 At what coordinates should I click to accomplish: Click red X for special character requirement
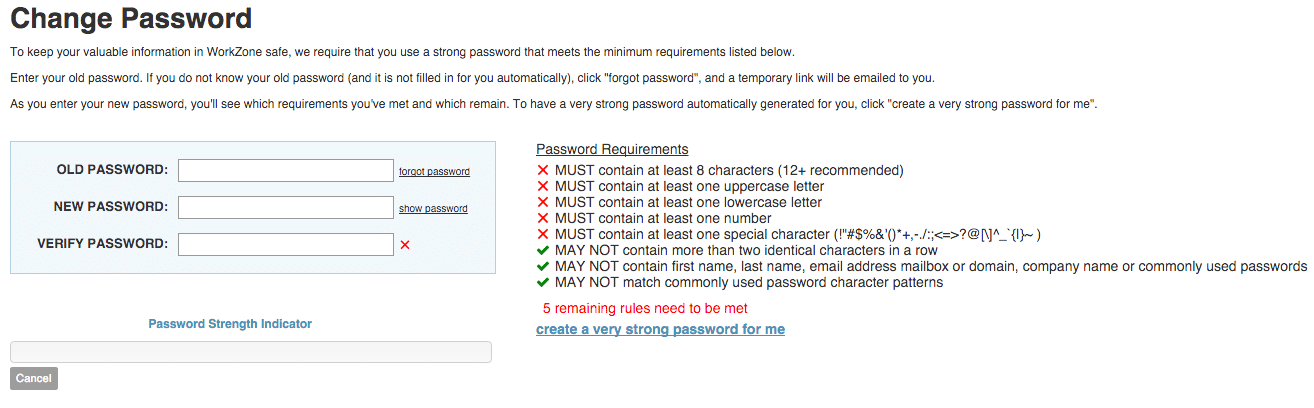coord(543,235)
